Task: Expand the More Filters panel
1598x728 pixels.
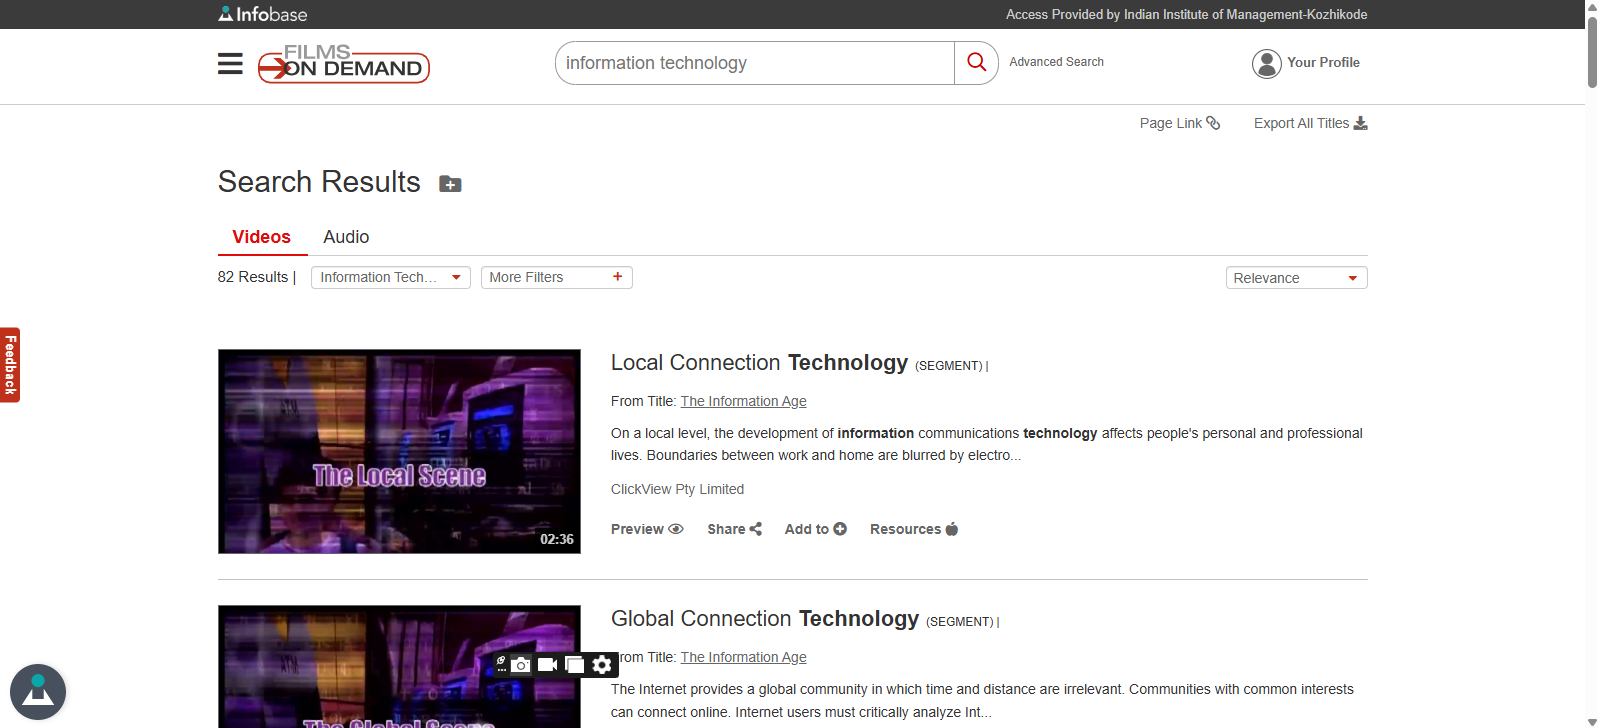Action: click(556, 278)
